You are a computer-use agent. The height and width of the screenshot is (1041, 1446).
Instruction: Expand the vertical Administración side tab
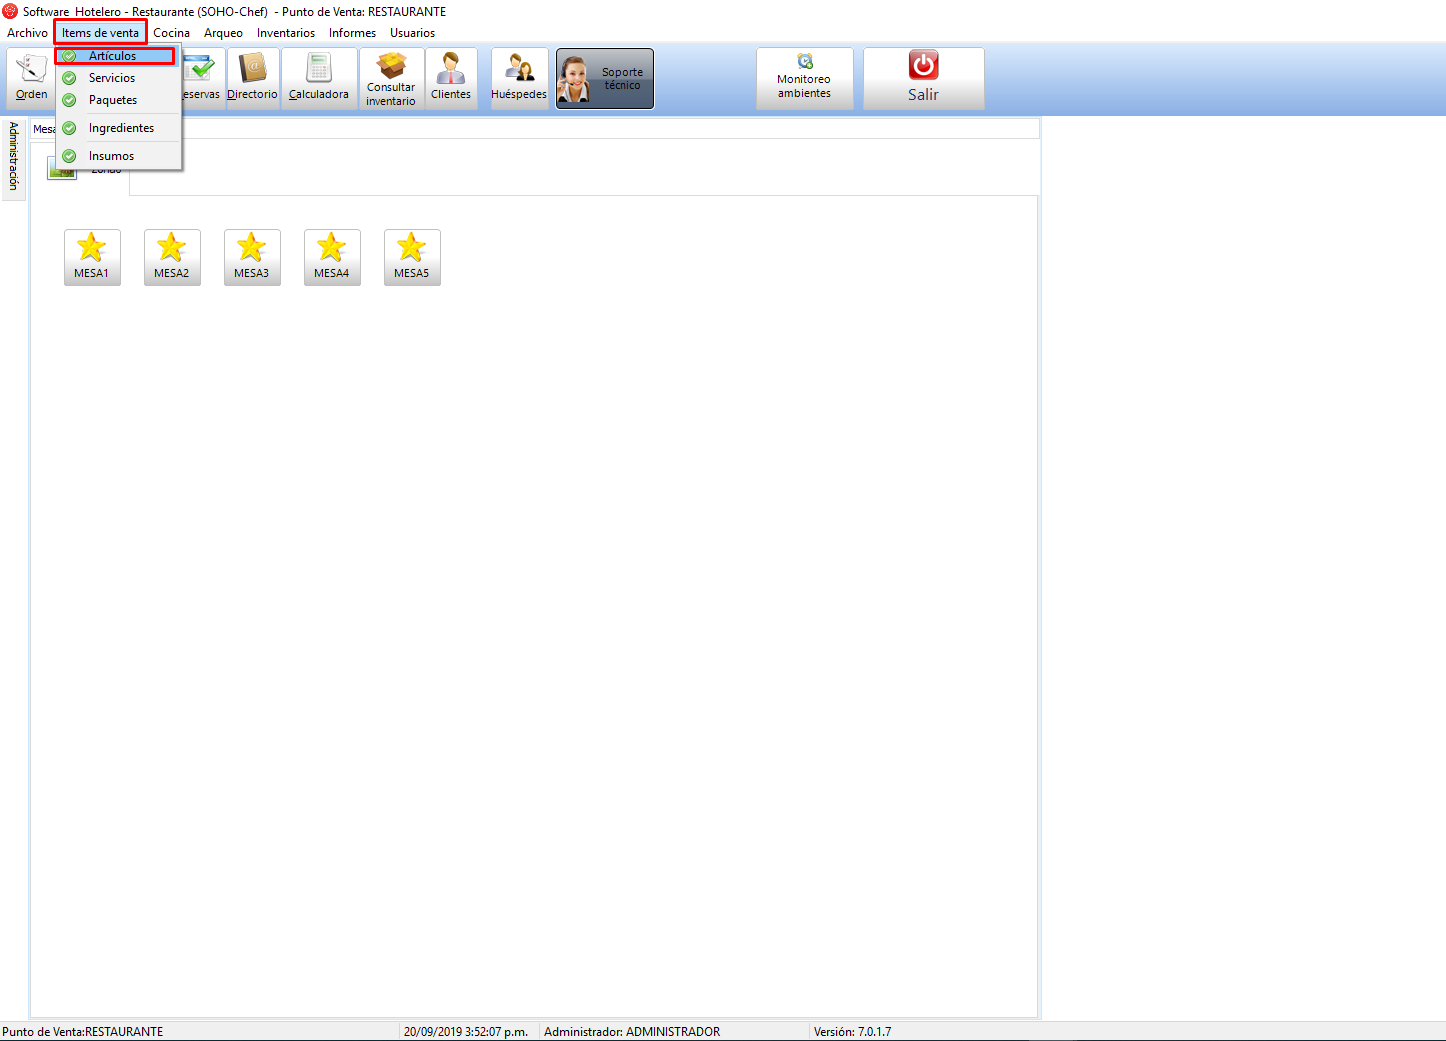(x=14, y=156)
